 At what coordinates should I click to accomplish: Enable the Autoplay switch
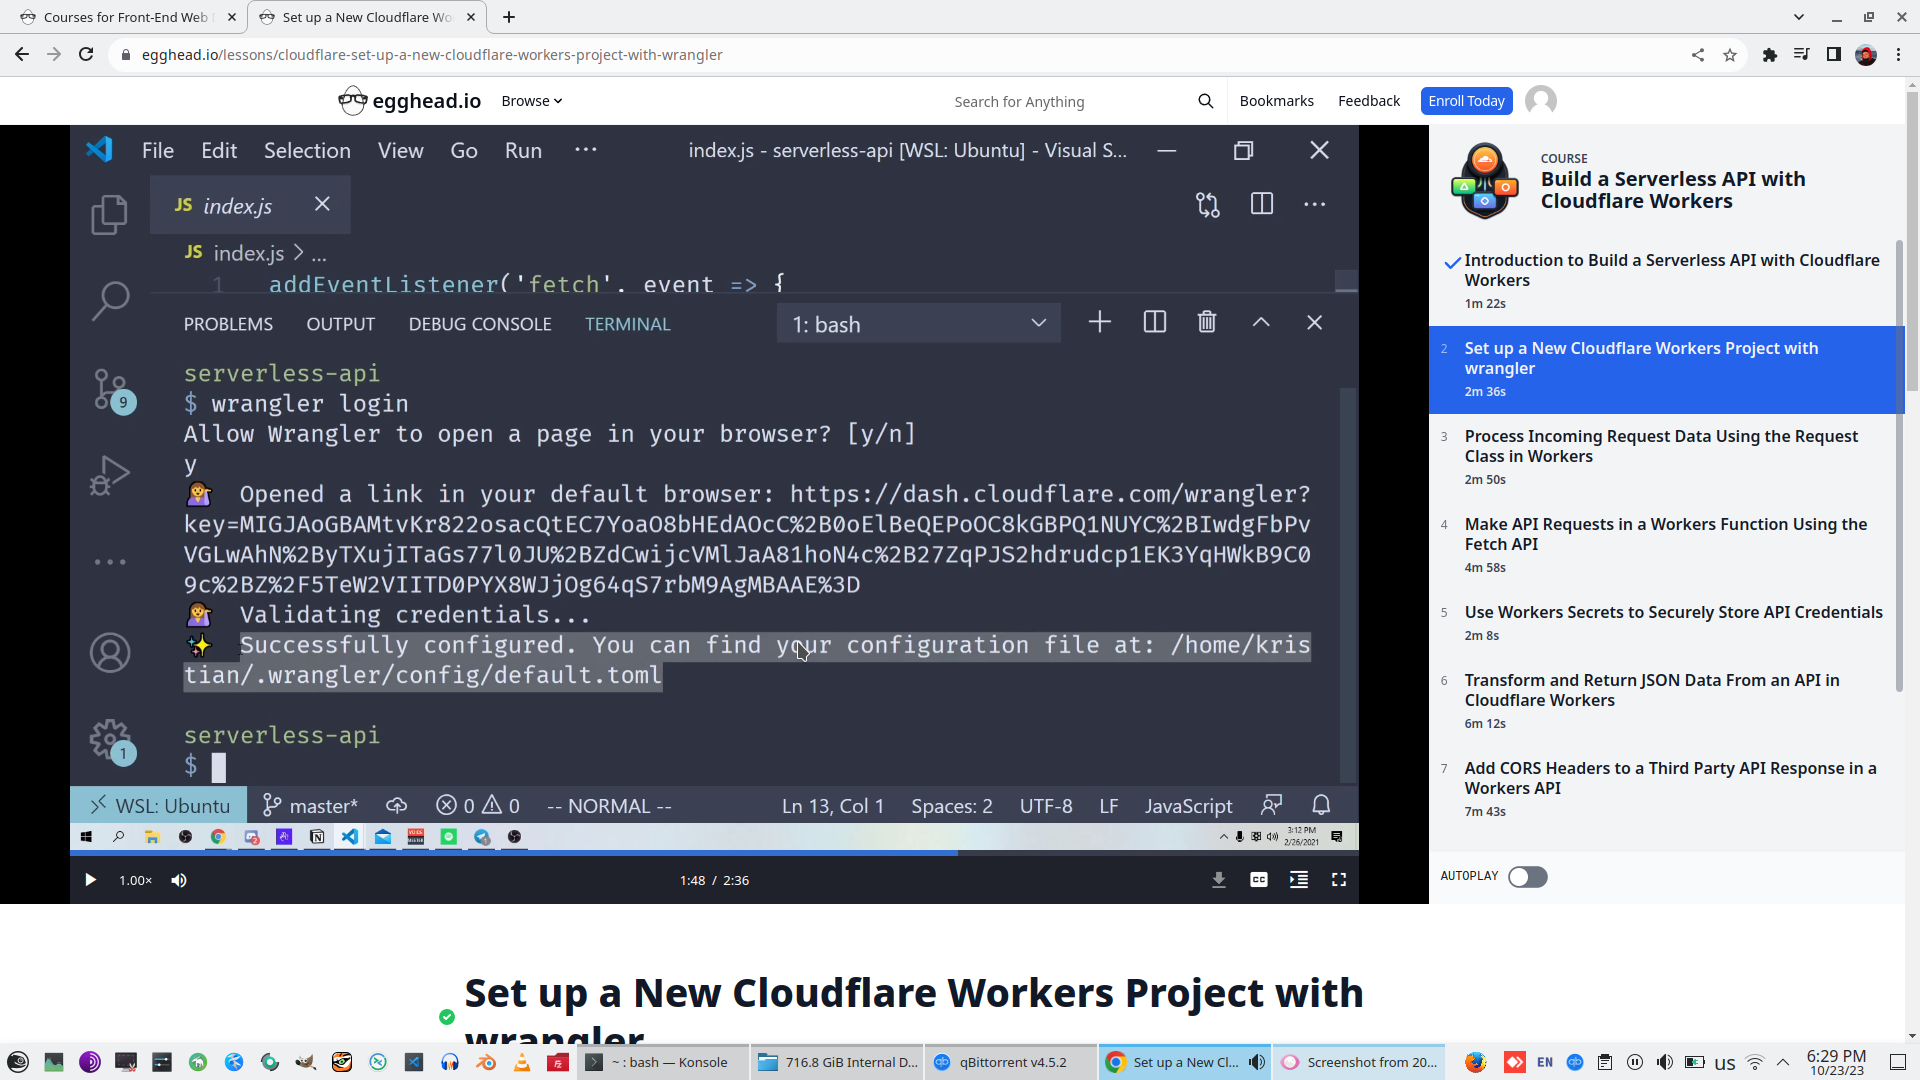(x=1527, y=877)
